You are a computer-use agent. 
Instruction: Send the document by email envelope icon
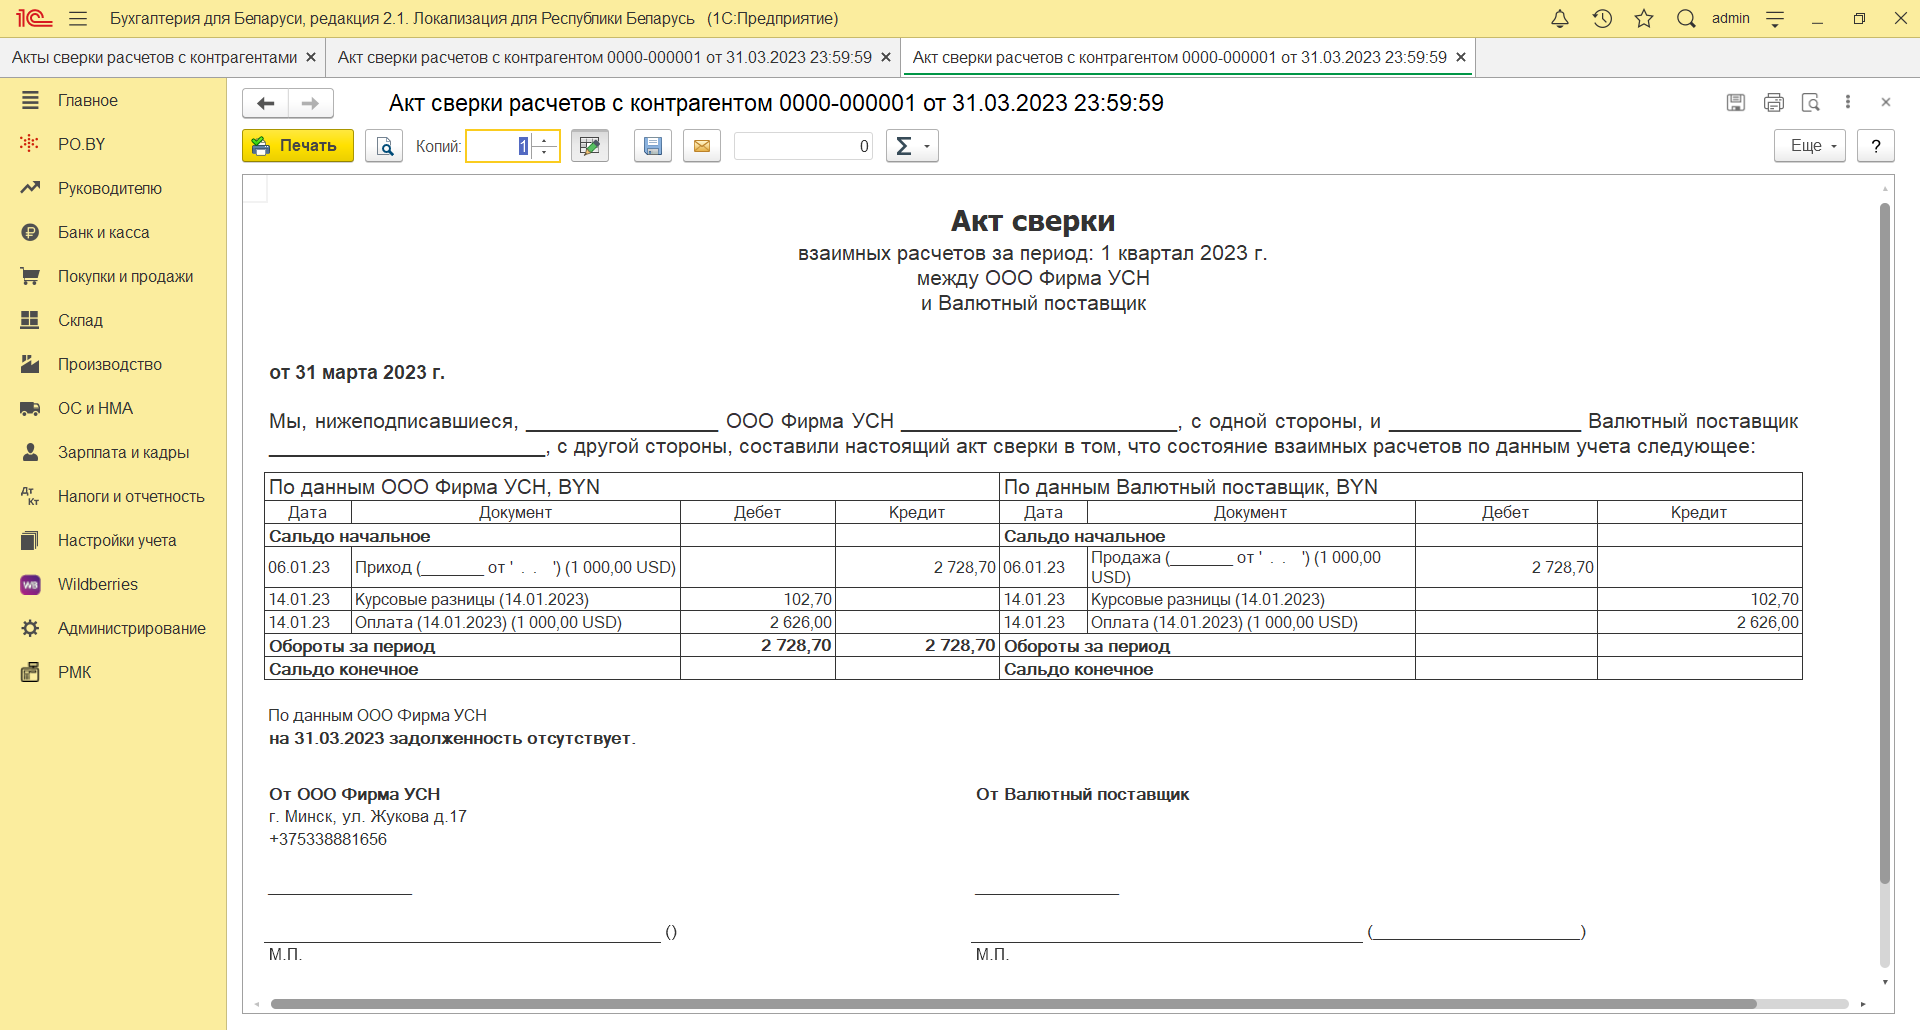[702, 146]
